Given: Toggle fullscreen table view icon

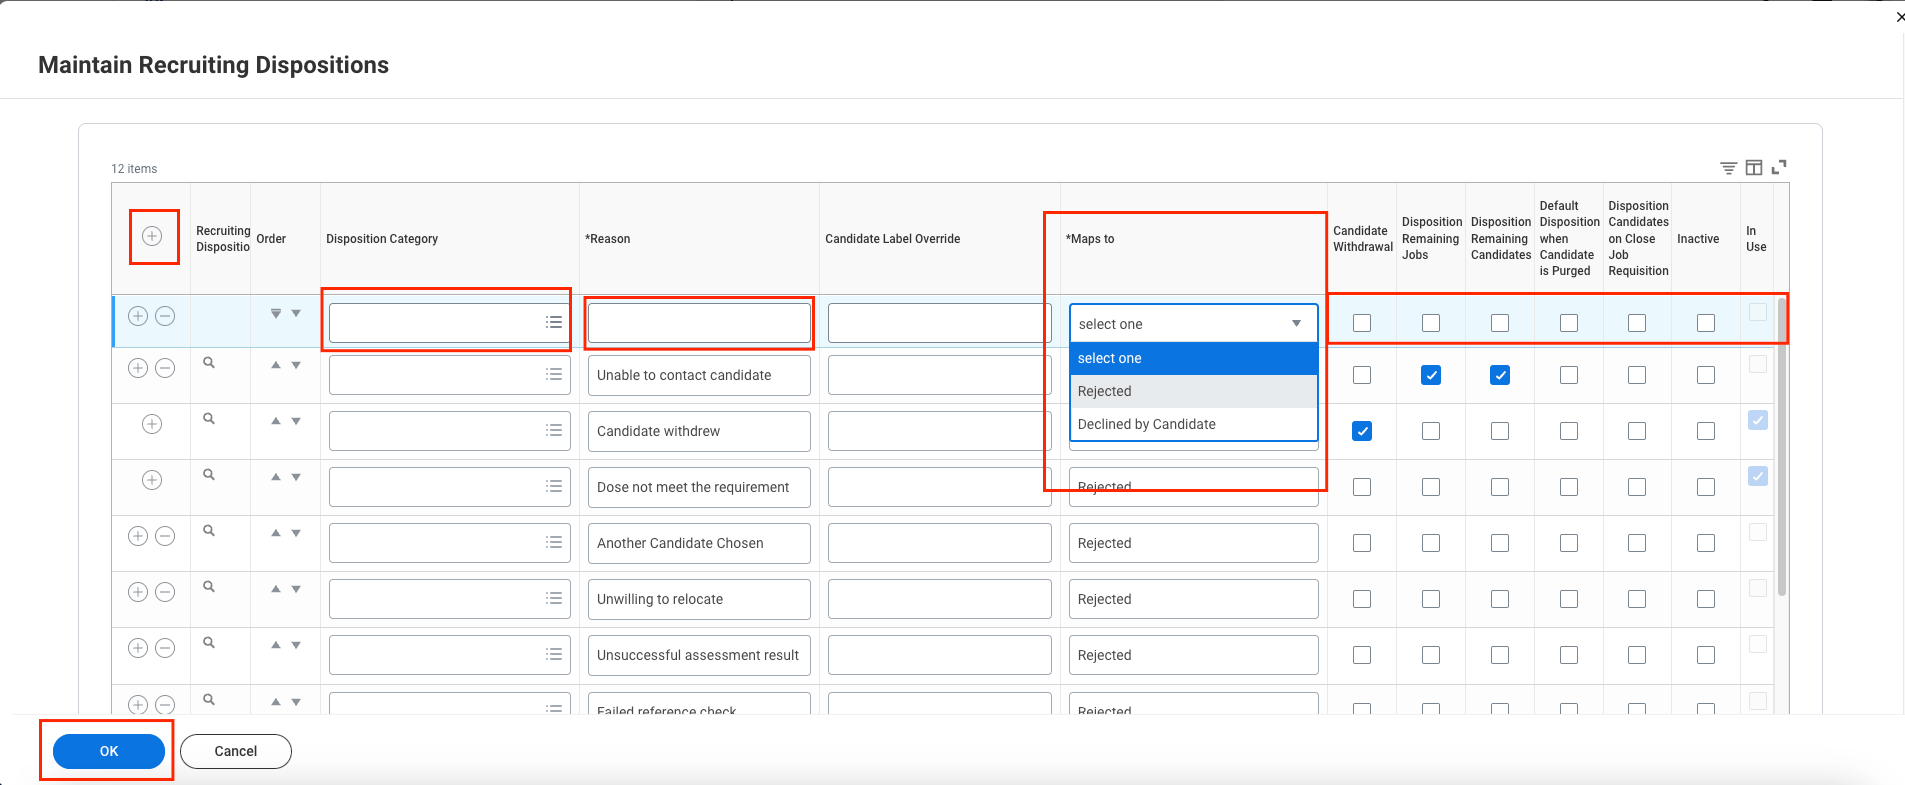Looking at the screenshot, I should (1779, 167).
